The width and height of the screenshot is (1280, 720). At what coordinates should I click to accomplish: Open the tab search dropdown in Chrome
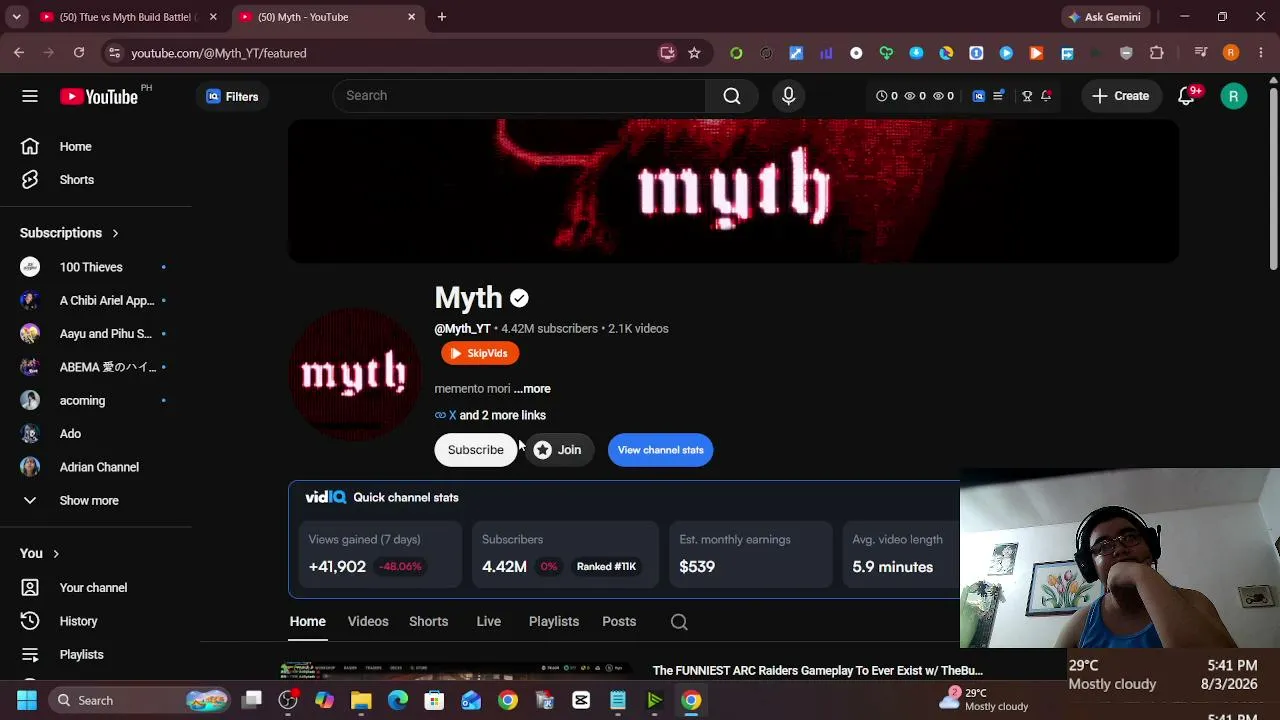(16, 17)
